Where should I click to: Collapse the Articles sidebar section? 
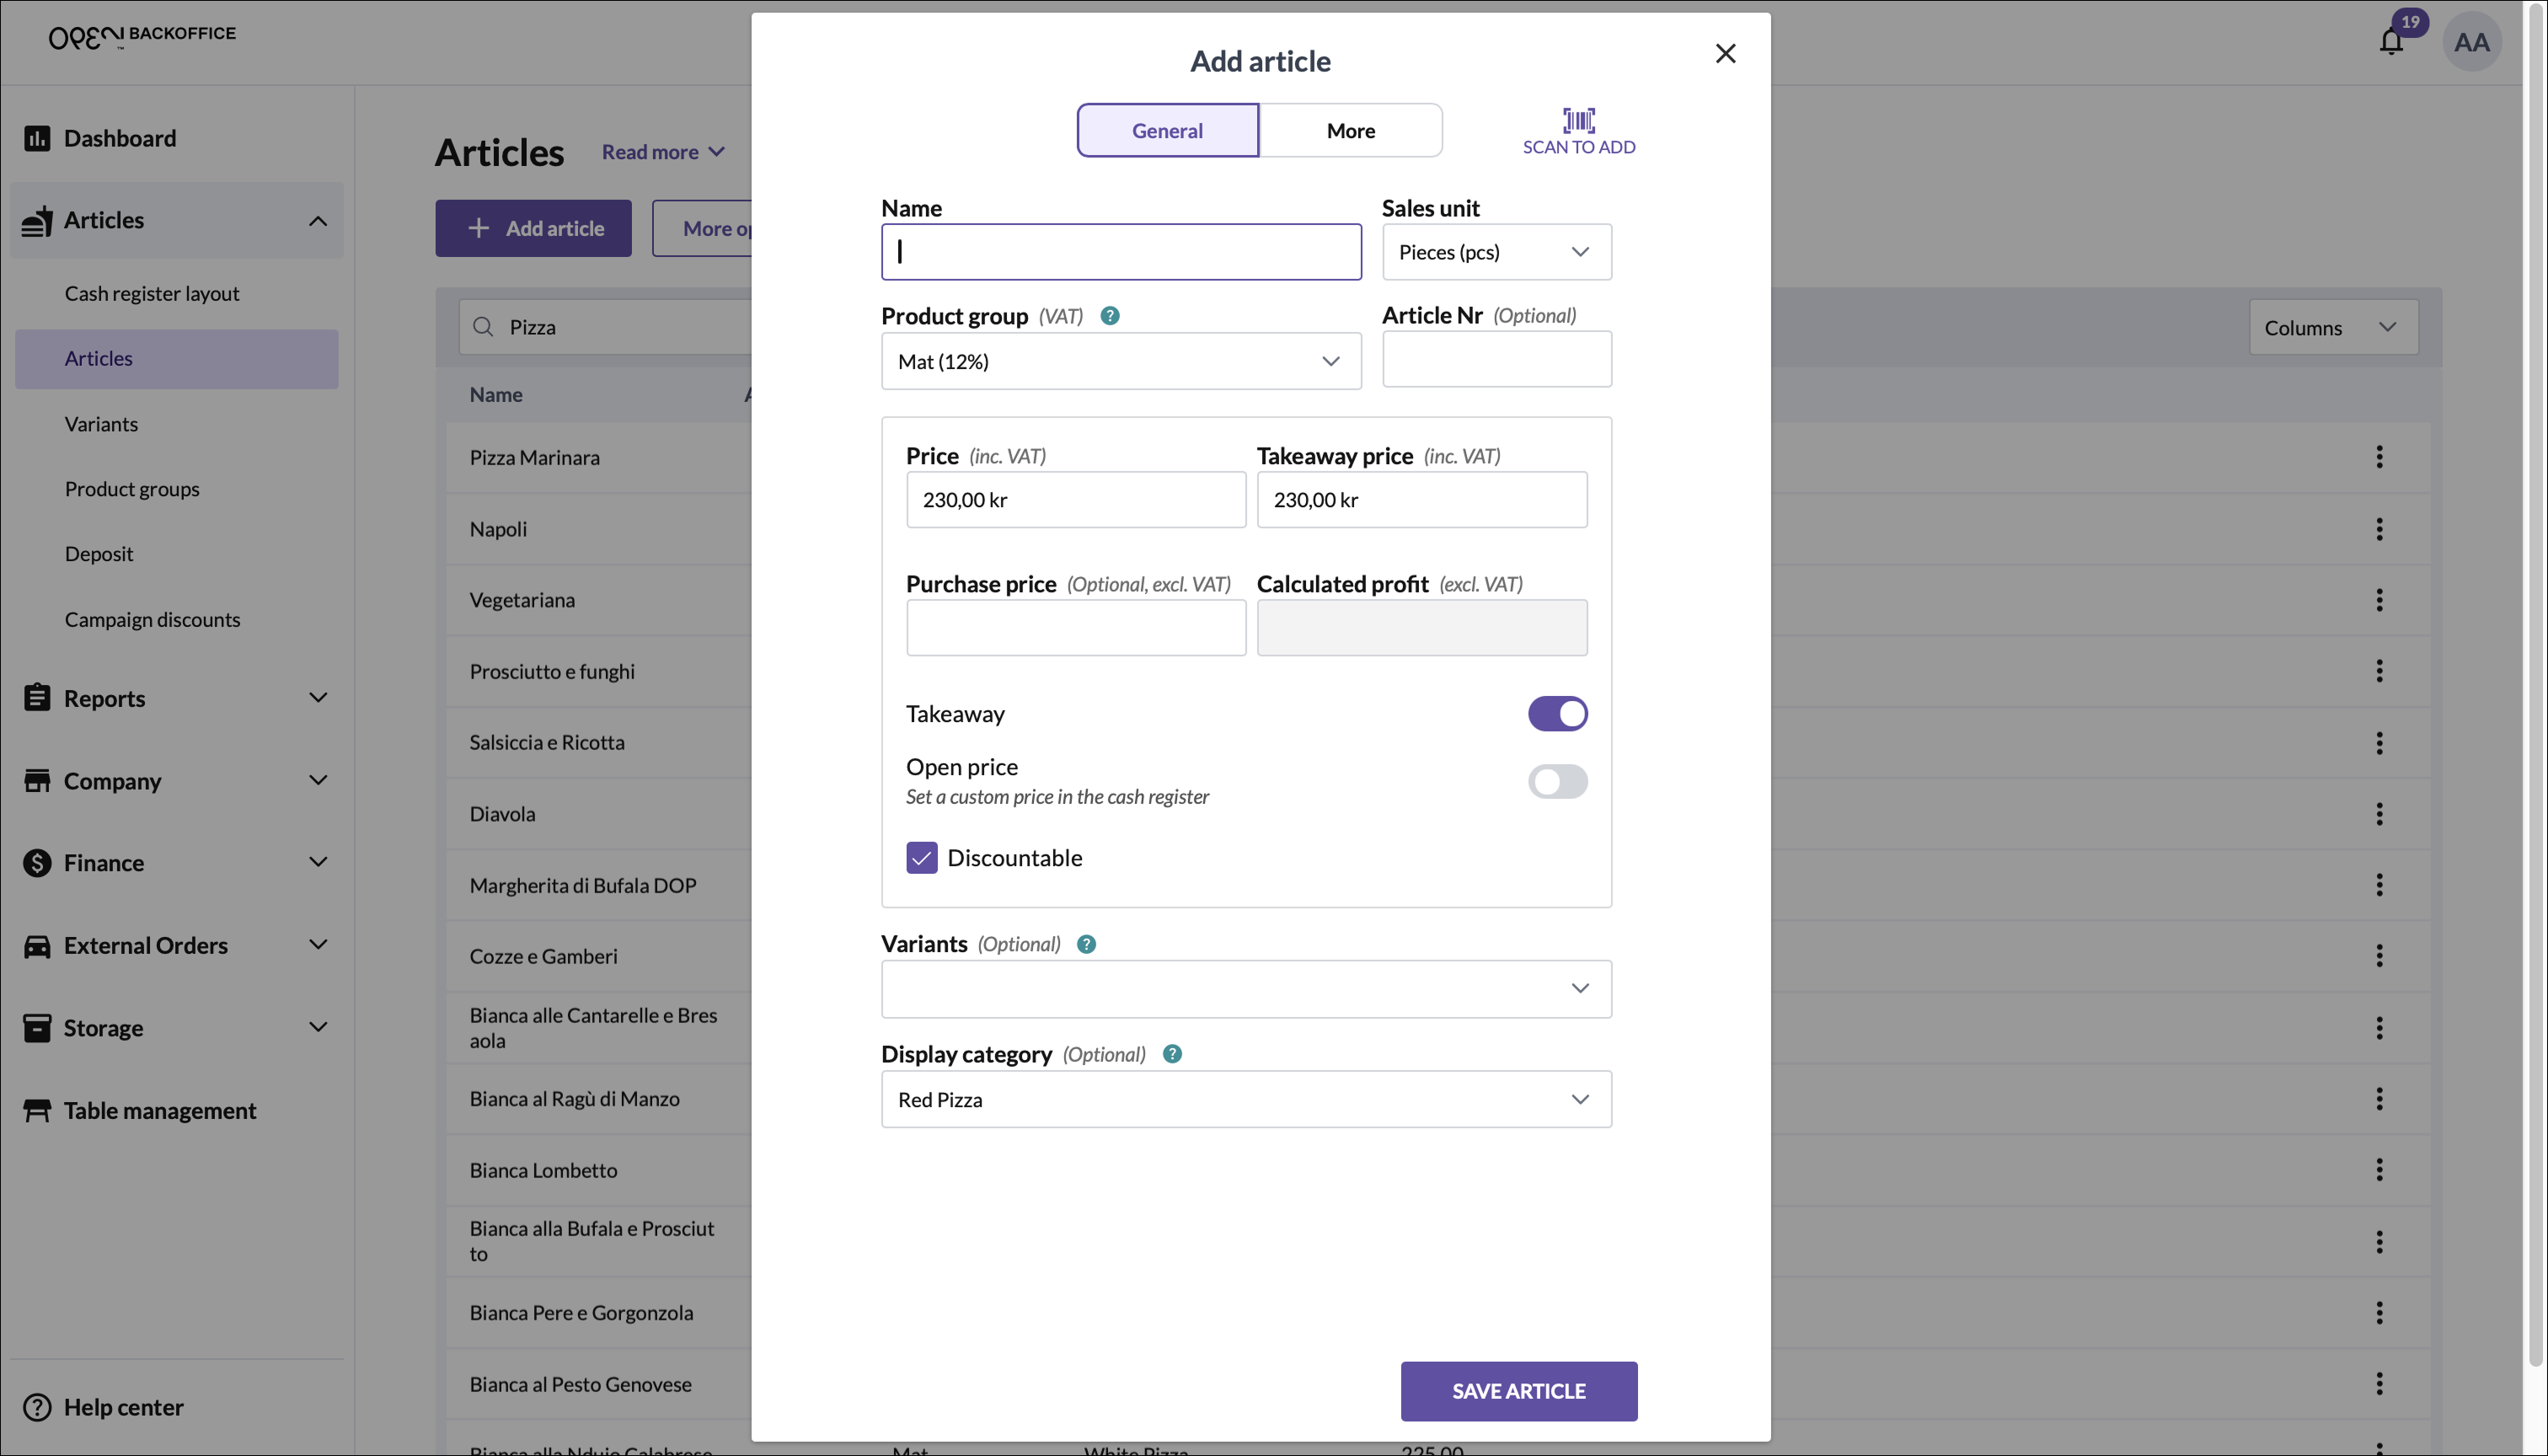point(317,221)
